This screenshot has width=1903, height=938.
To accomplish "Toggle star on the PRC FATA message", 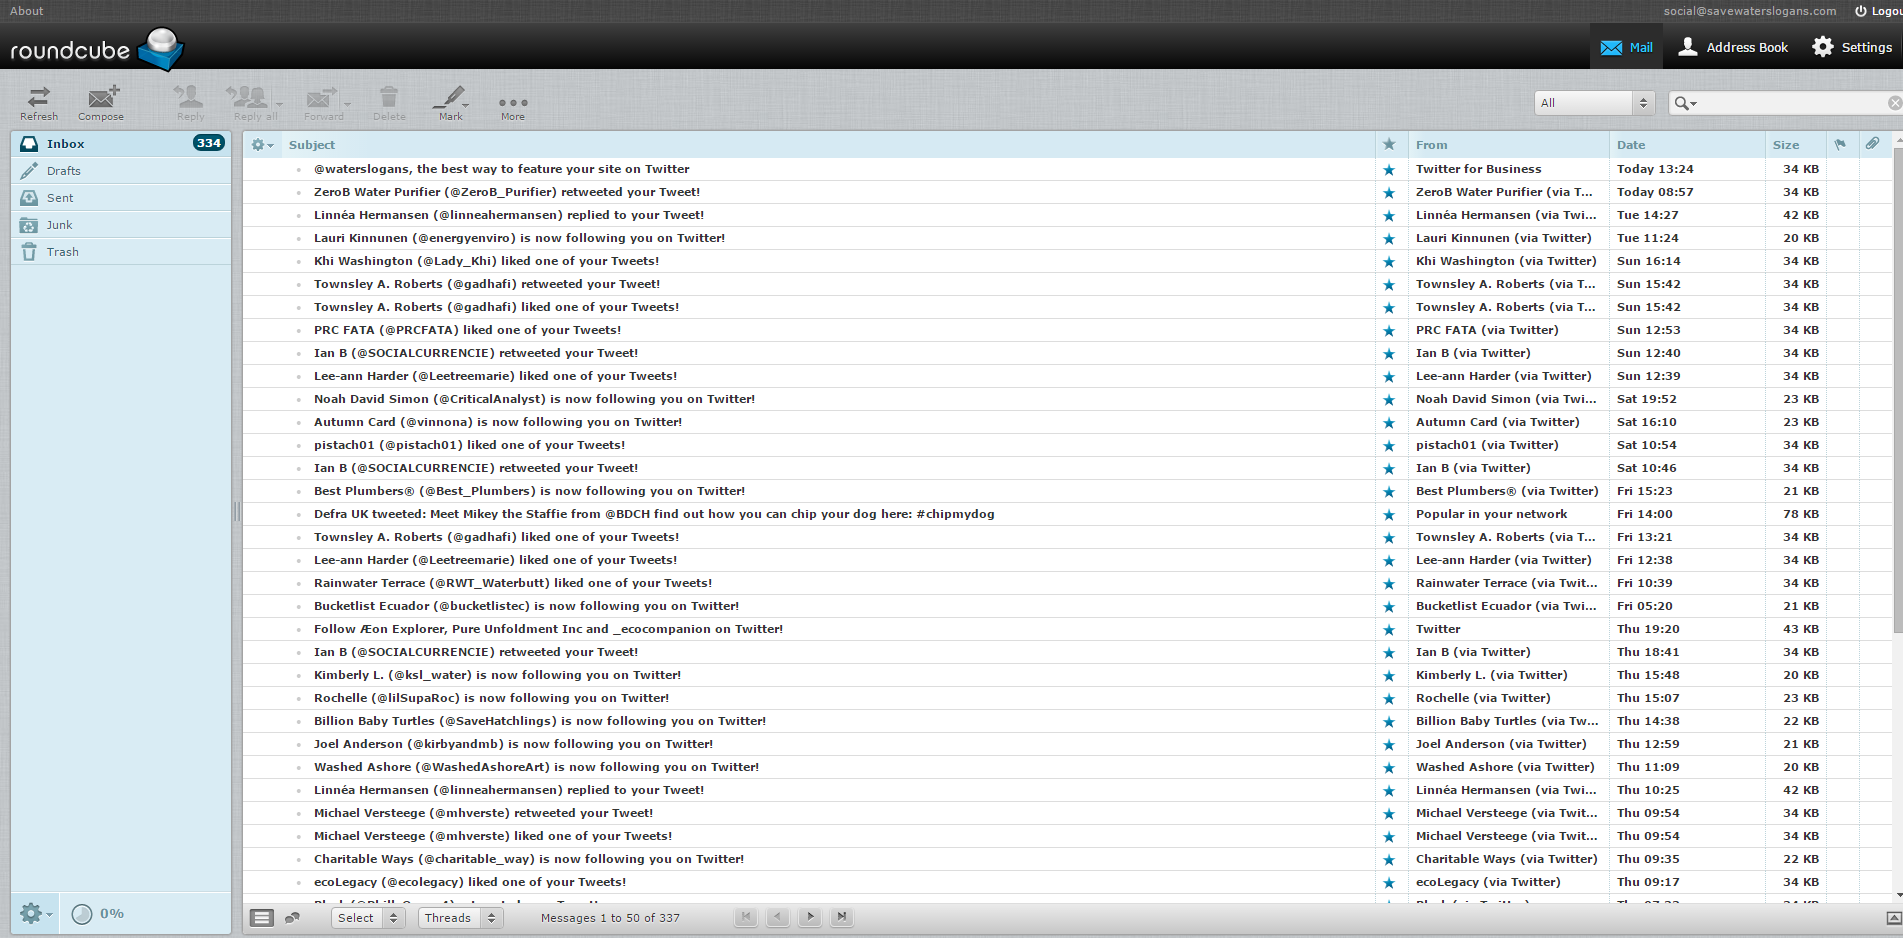I will click(1388, 331).
